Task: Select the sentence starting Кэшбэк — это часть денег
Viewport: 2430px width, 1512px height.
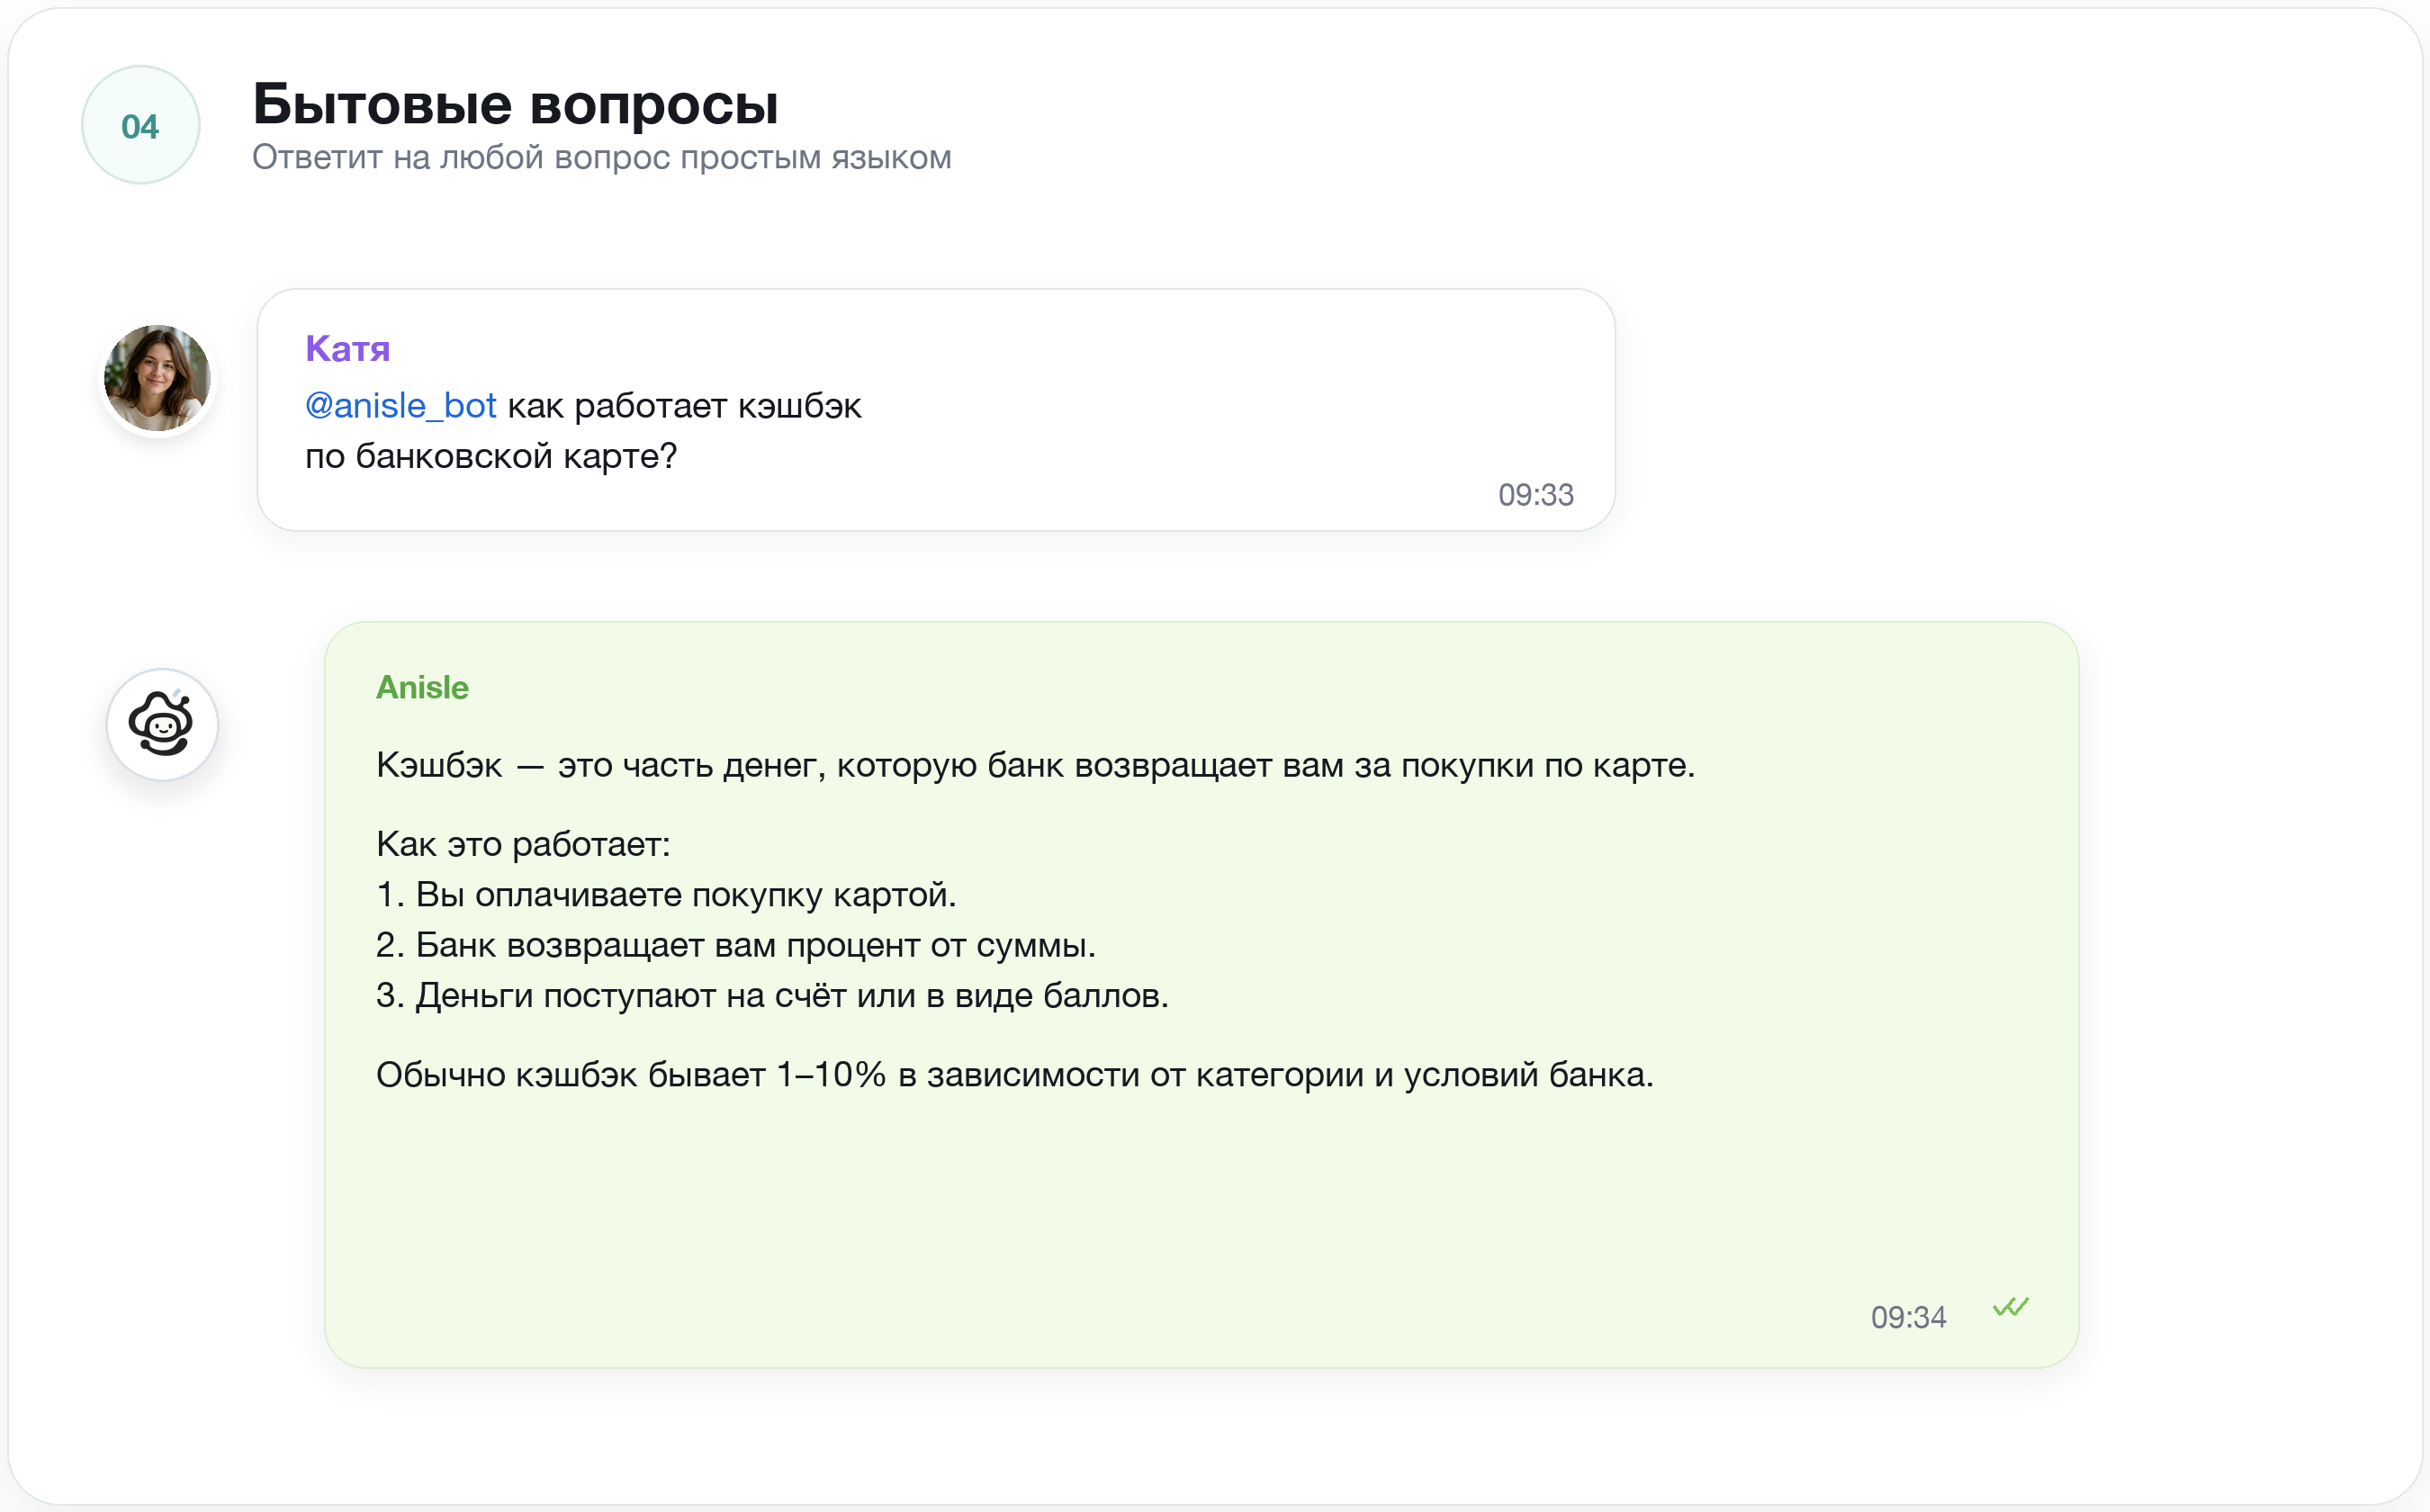Action: pyautogui.click(x=1035, y=765)
